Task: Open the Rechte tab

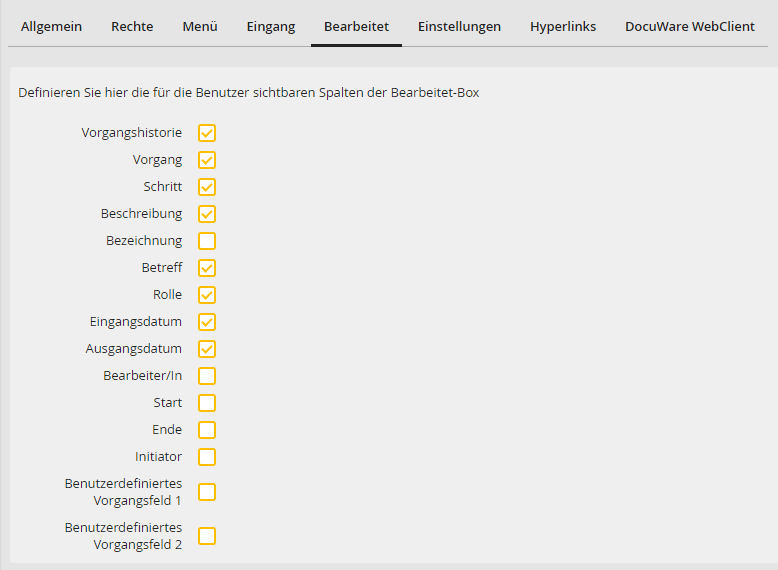Action: point(132,27)
